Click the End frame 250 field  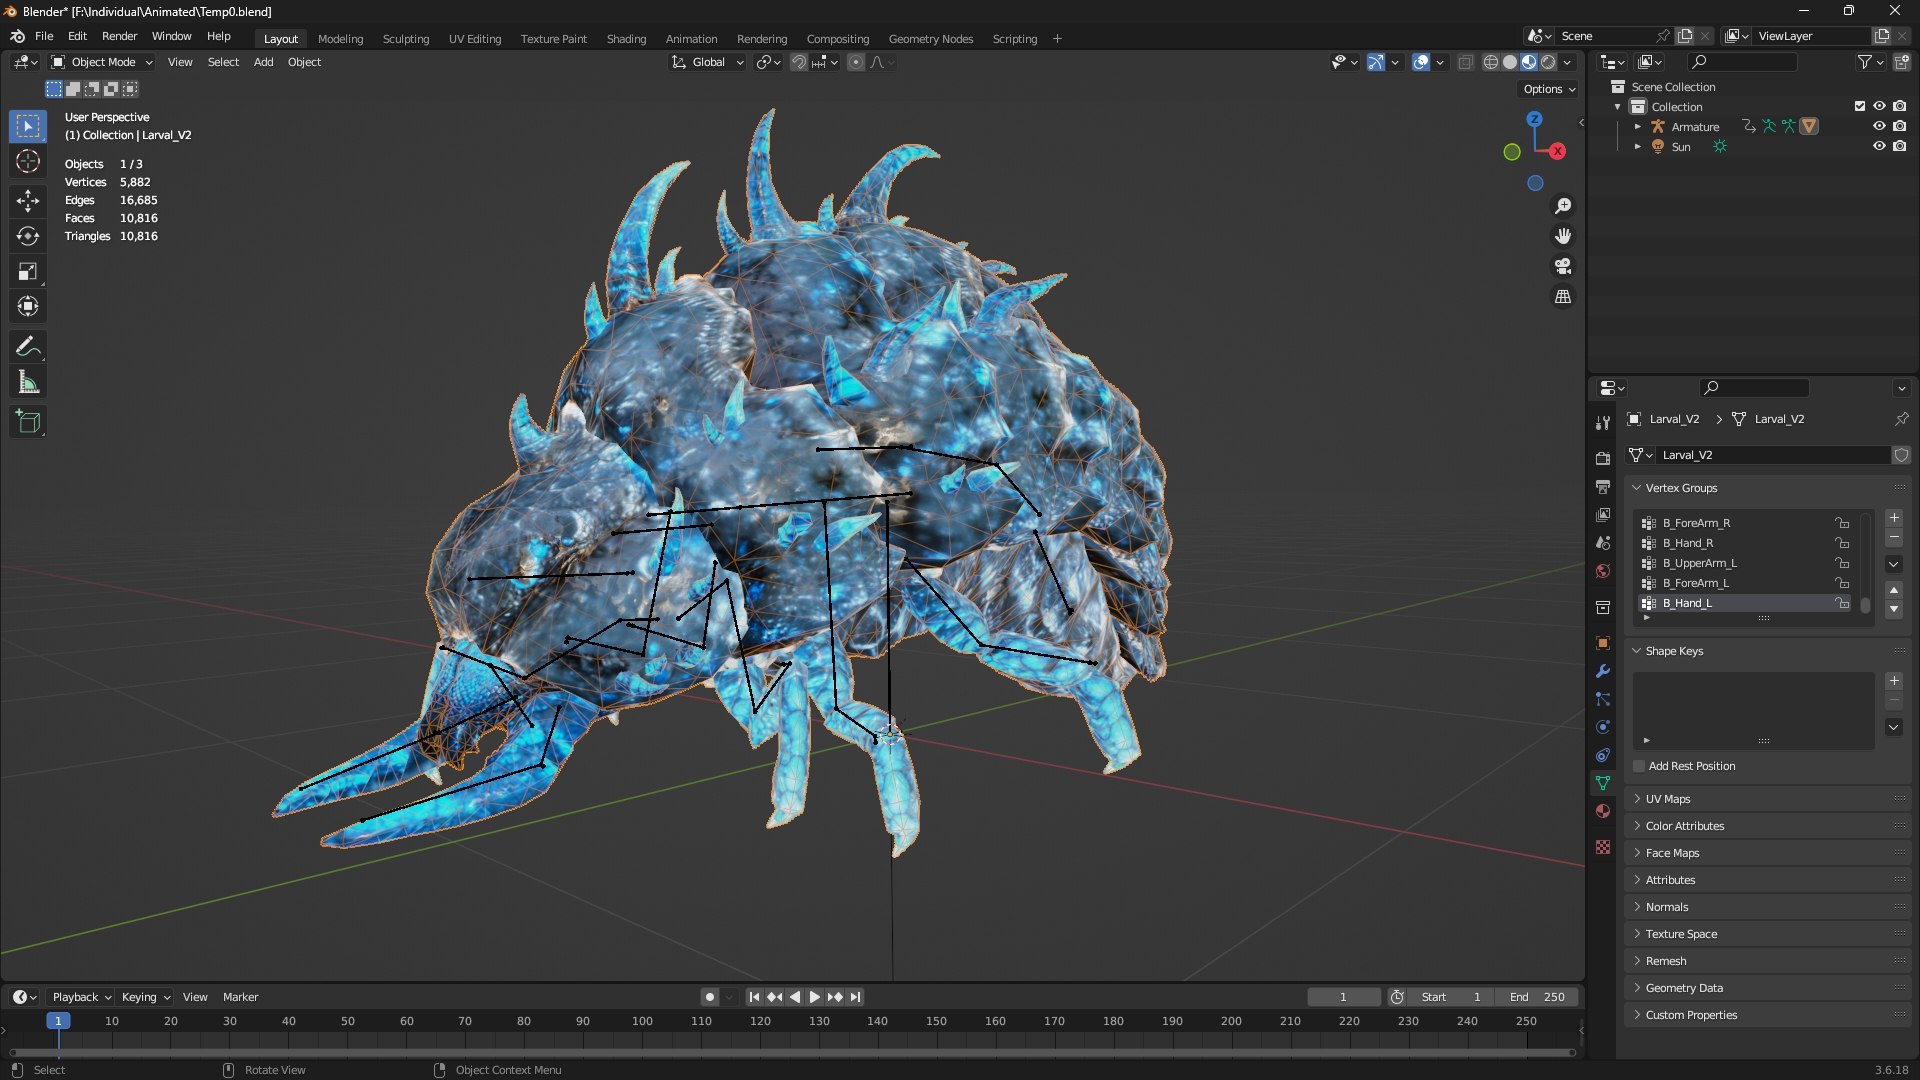pos(1537,997)
